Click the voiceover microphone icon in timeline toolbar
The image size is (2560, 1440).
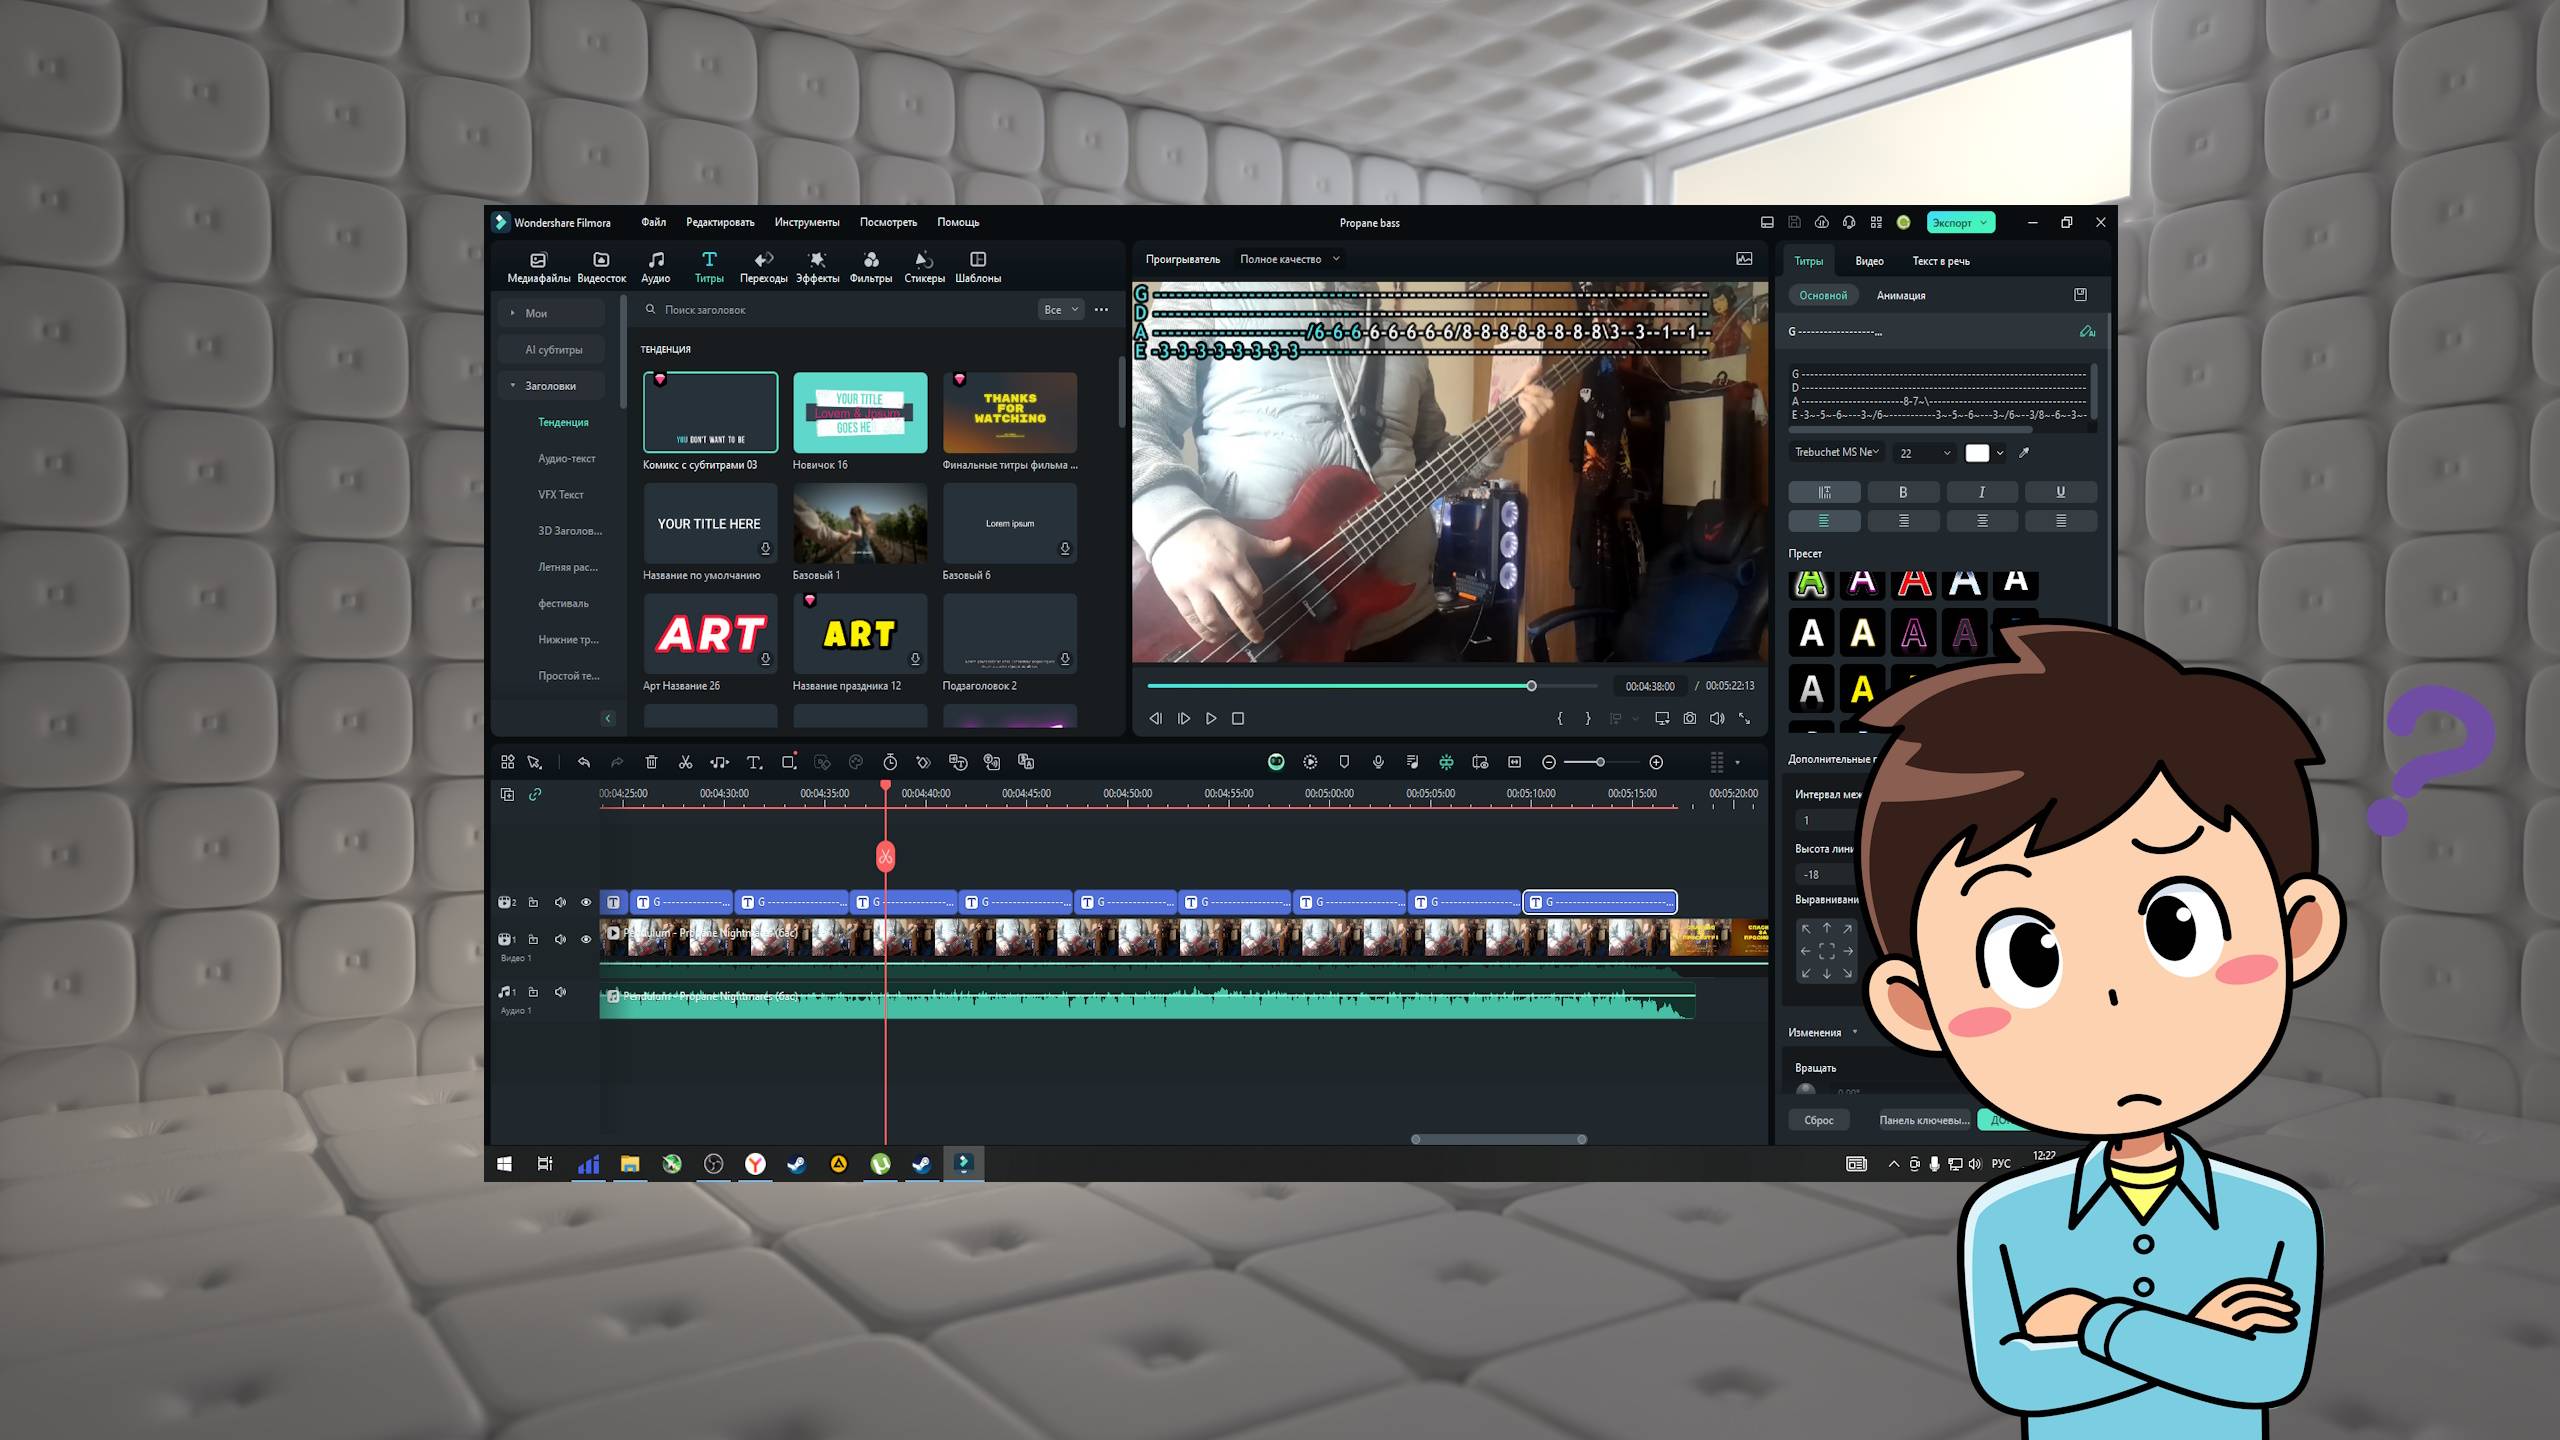[x=1378, y=762]
